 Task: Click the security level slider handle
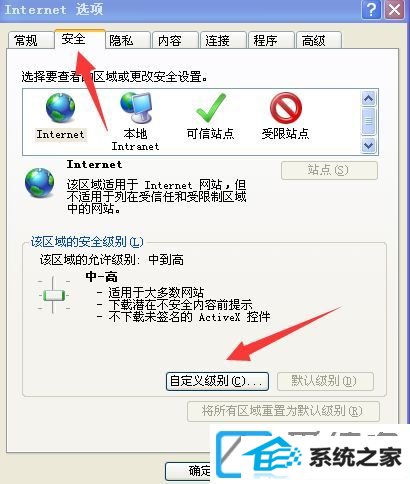[x=54, y=295]
